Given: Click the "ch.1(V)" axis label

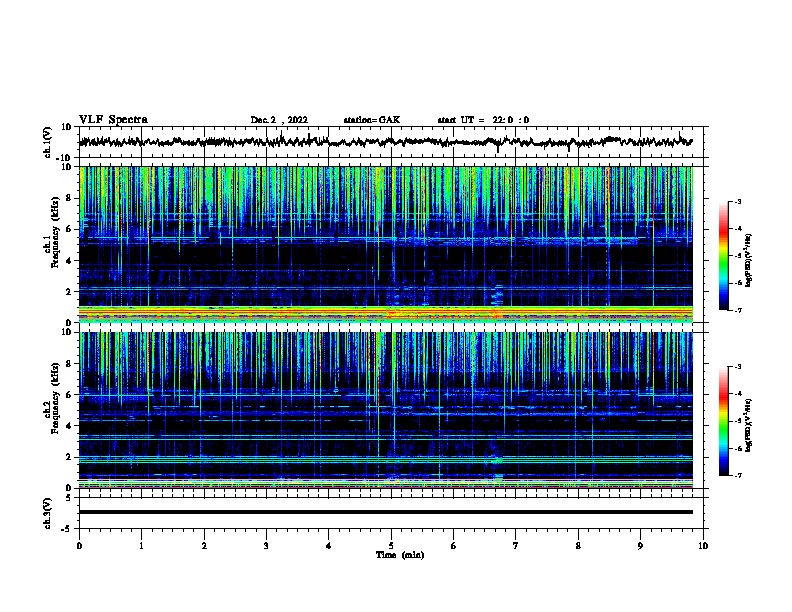Looking at the screenshot, I should [48, 142].
